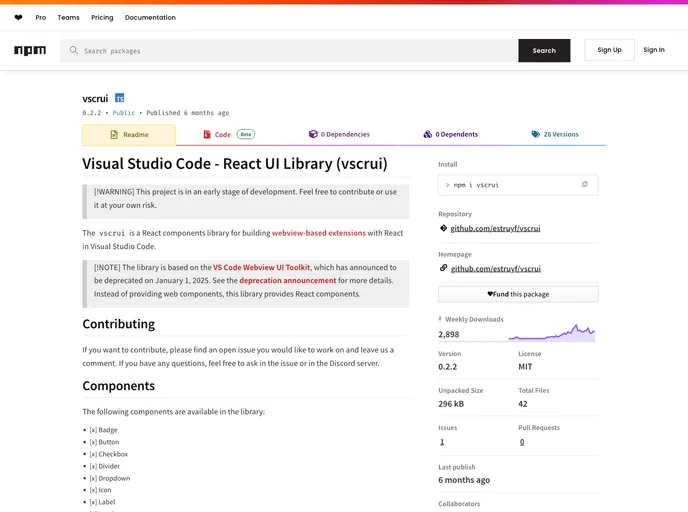Click the '[x] Badge' list item

click(x=104, y=430)
